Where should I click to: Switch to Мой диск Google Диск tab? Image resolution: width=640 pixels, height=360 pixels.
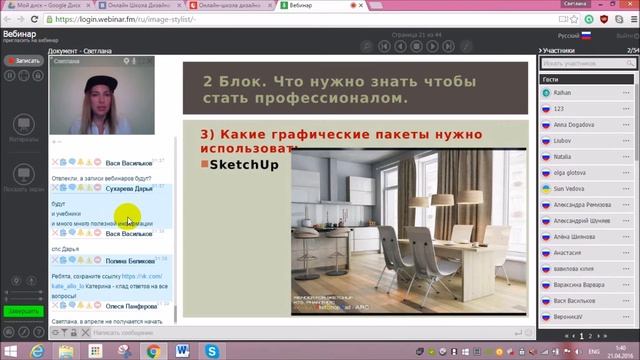49,6
